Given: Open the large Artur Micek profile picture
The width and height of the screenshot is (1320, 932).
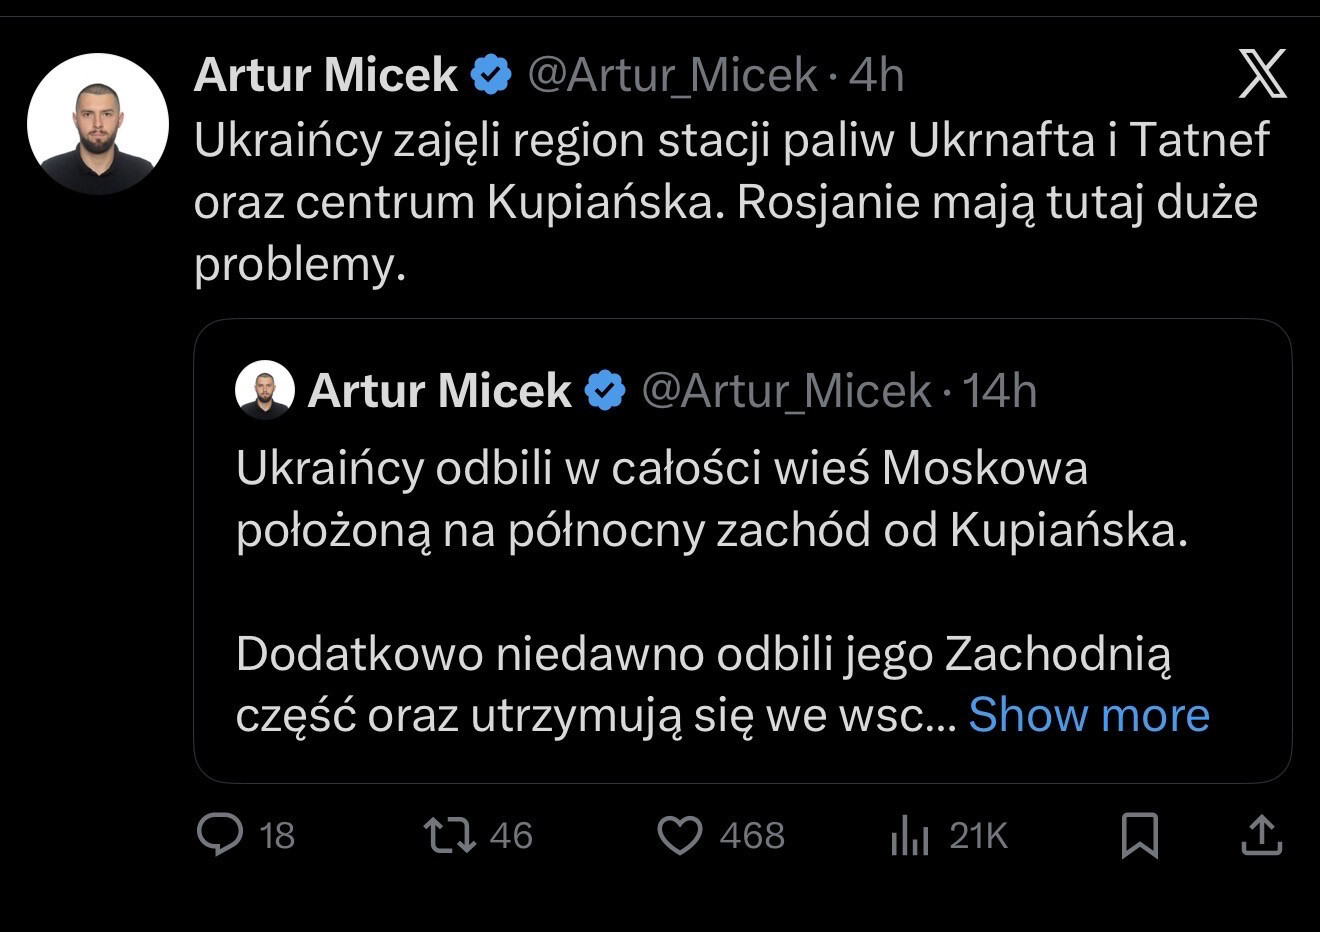Looking at the screenshot, I should [x=98, y=124].
